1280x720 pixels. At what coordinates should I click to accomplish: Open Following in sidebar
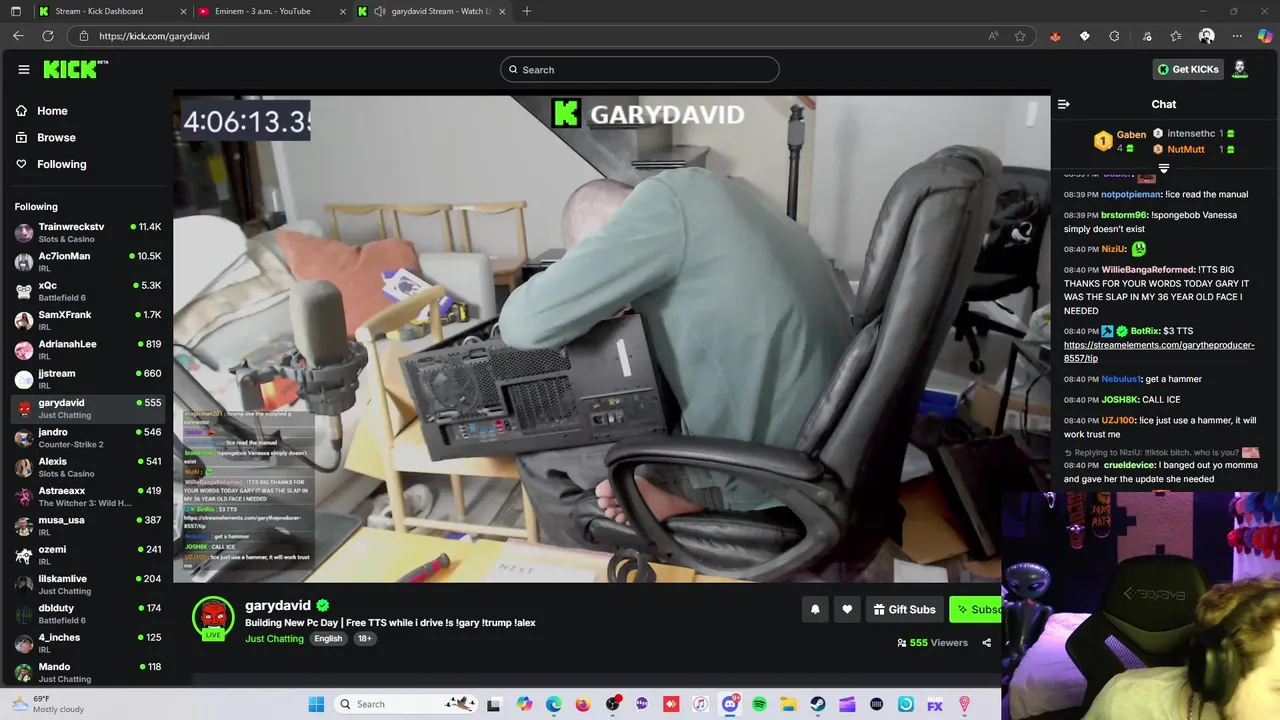61,164
